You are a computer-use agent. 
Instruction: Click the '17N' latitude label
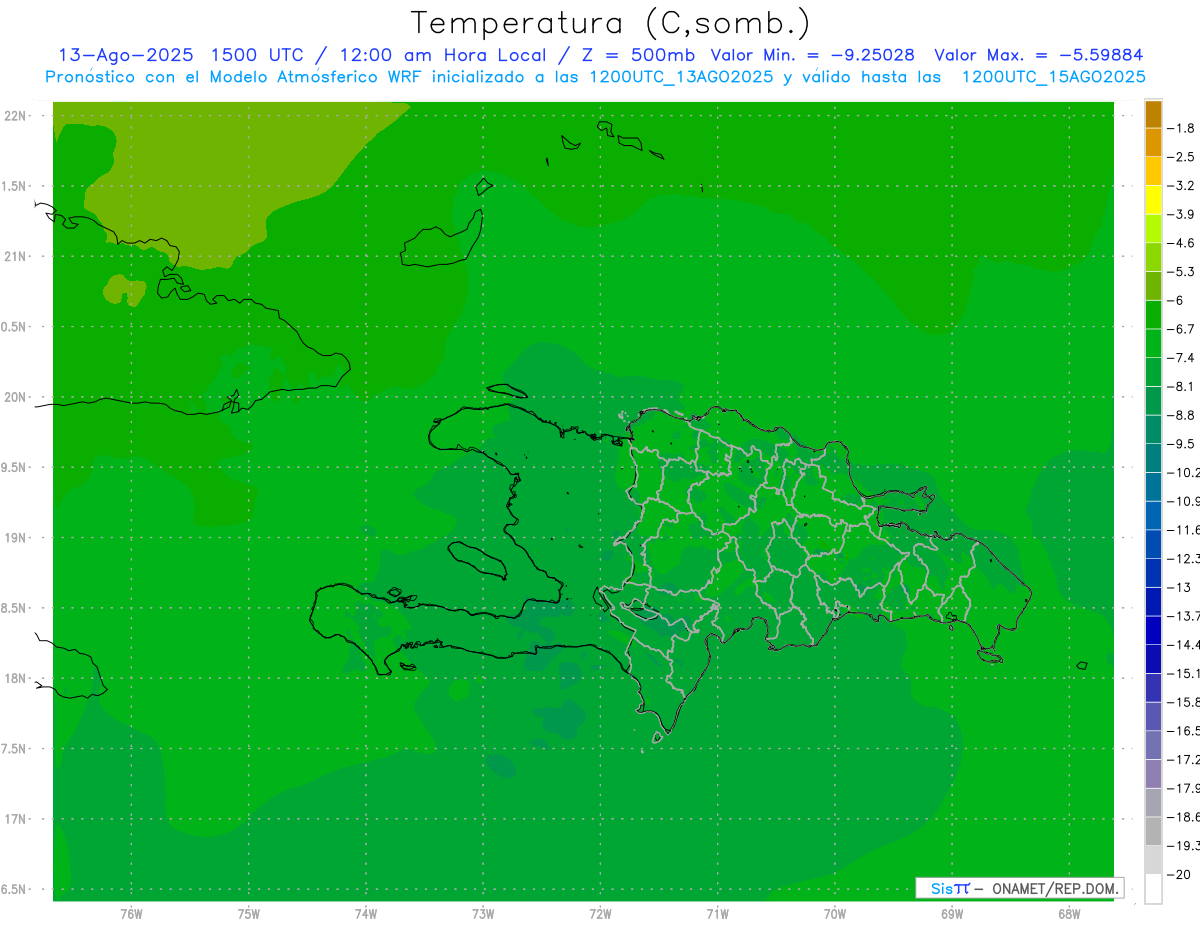16,819
